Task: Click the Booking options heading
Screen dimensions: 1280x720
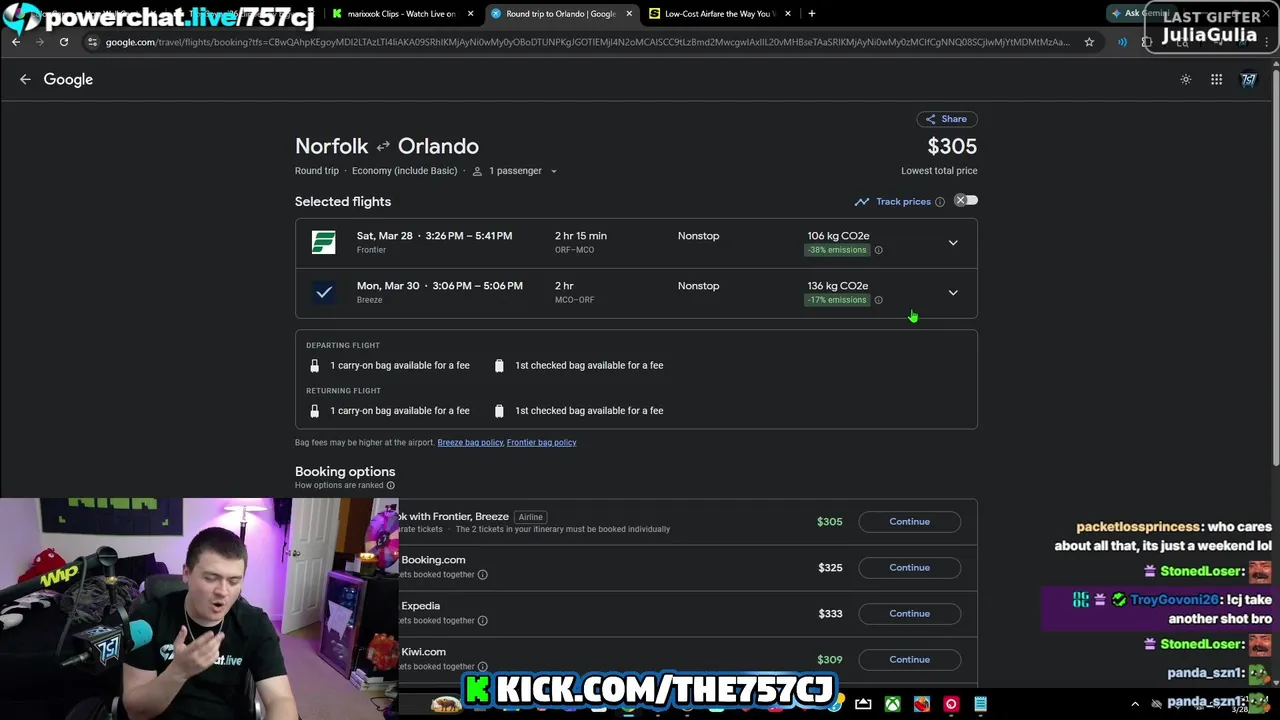Action: 345,471
